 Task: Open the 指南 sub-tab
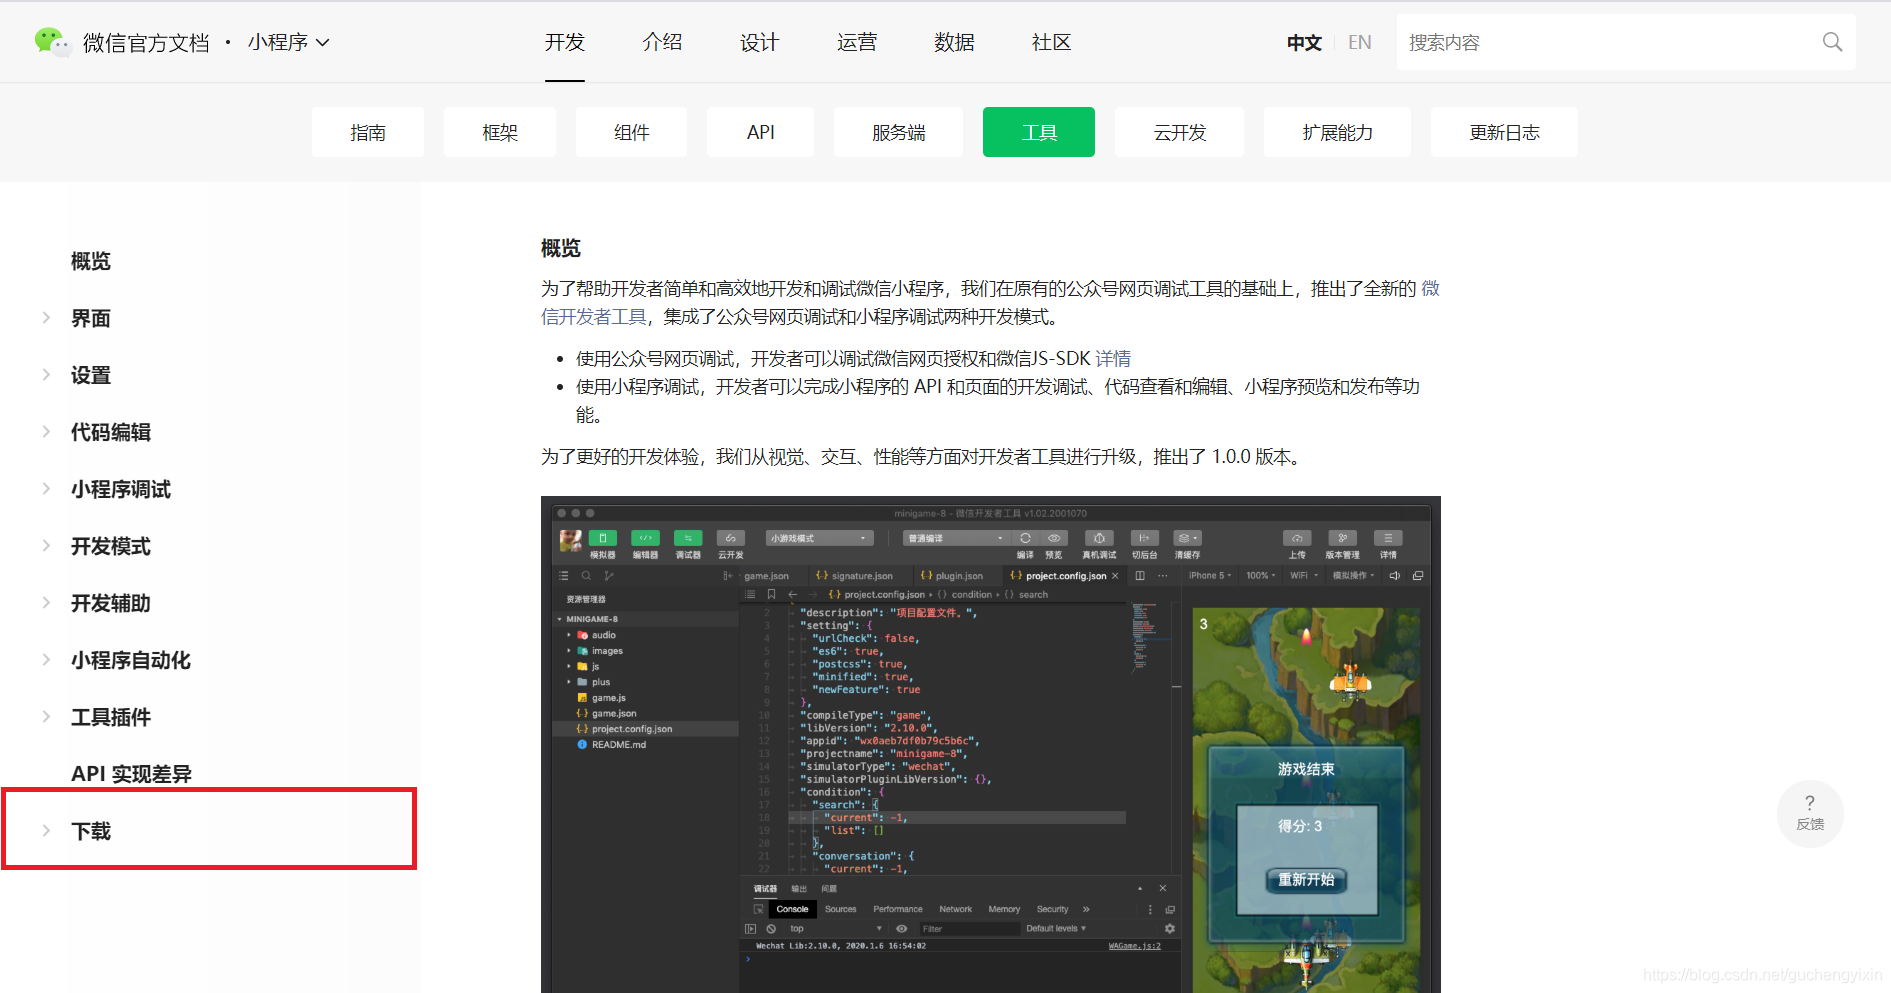point(368,132)
